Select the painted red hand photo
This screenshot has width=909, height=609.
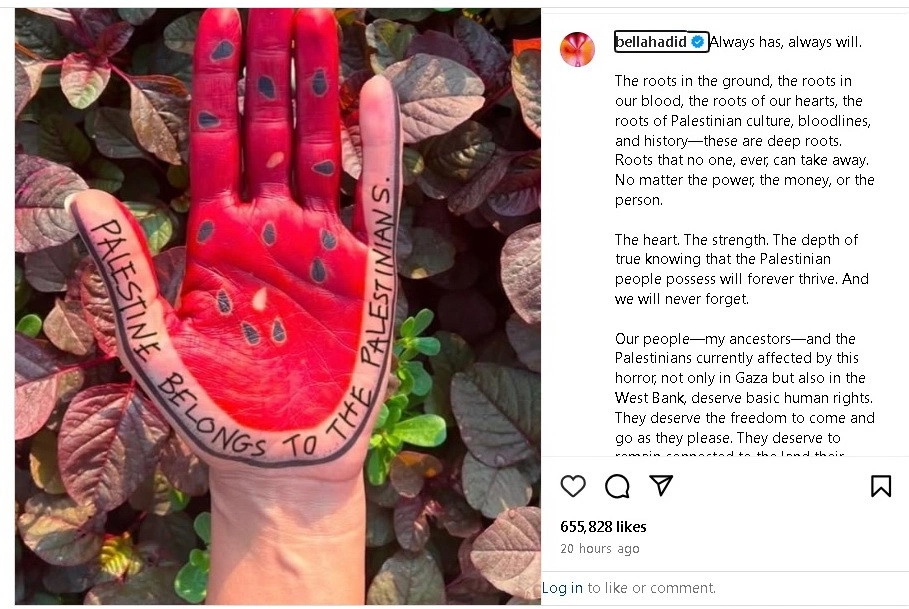[278, 306]
